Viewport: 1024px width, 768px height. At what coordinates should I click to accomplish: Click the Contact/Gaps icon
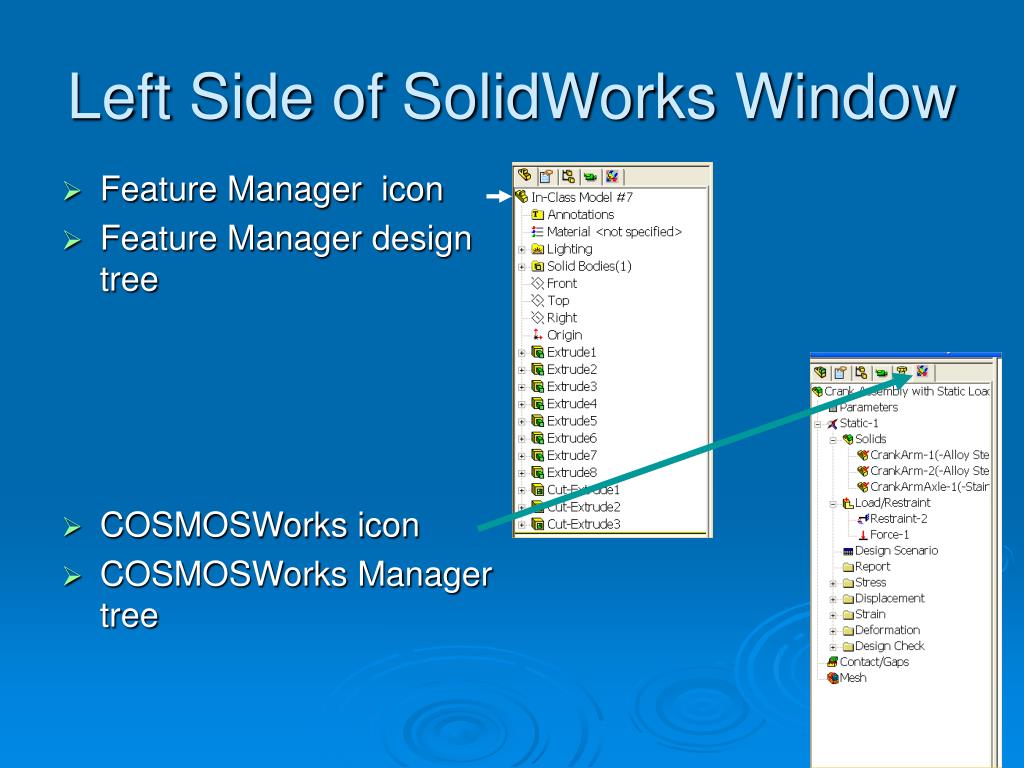coord(832,662)
